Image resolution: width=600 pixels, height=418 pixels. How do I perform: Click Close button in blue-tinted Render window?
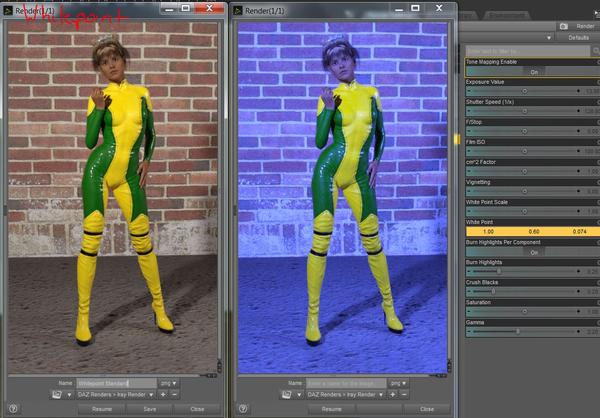pyautogui.click(x=427, y=409)
